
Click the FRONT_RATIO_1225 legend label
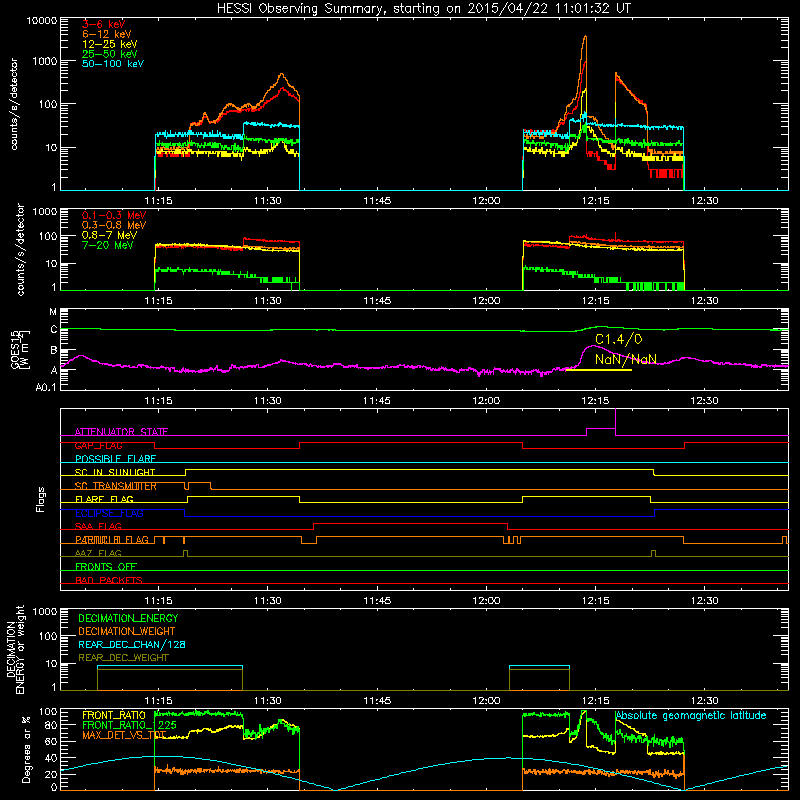[129, 725]
